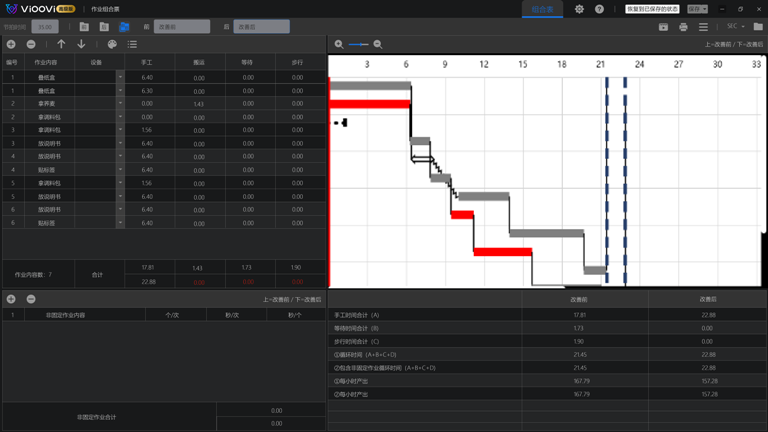This screenshot has height=432, width=768.
Task: Select the 1.43 搬运 value cell
Action: tap(198, 104)
